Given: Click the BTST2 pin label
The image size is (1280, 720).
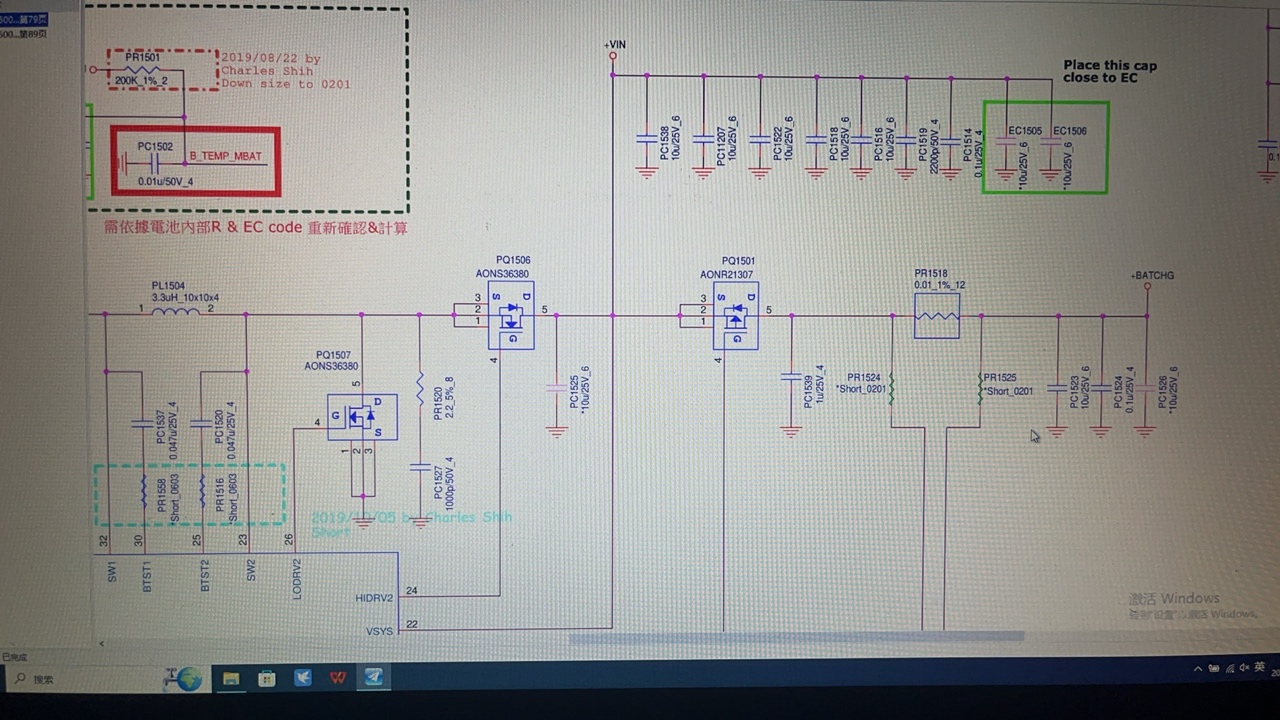Looking at the screenshot, I should click(x=205, y=577).
